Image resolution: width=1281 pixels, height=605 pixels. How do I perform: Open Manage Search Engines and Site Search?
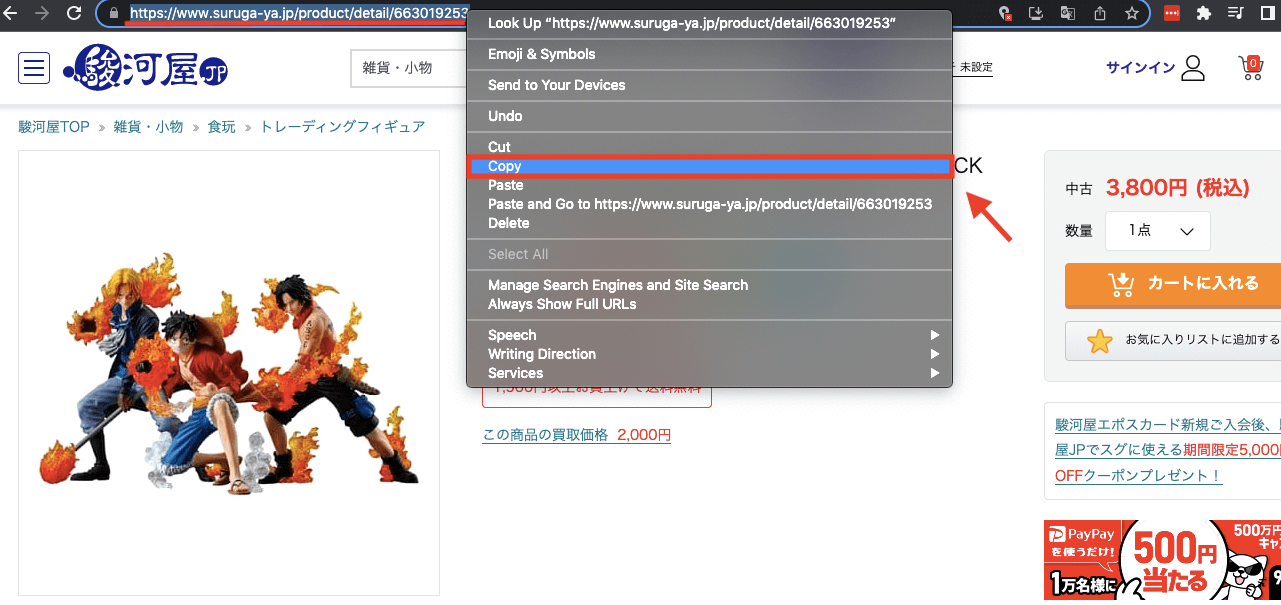[709, 285]
